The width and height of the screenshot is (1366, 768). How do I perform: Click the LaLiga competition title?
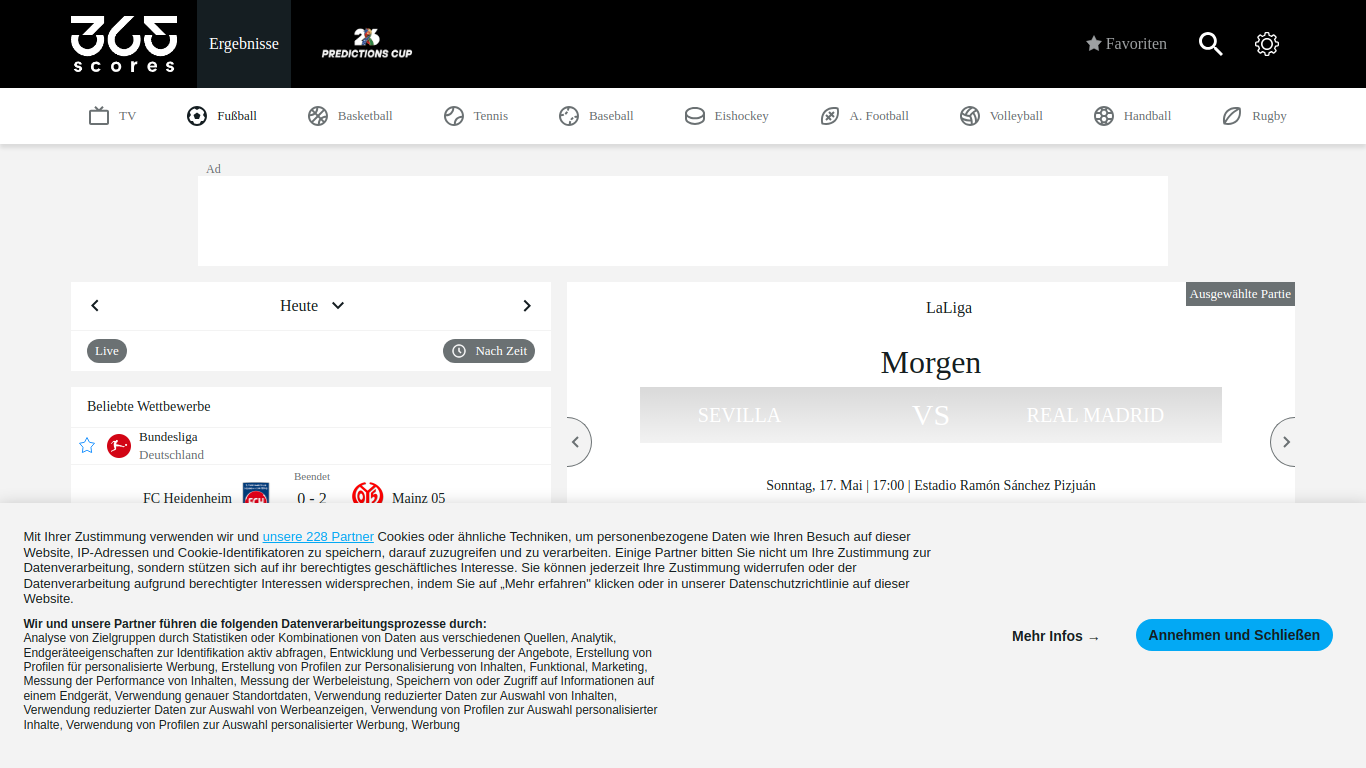tap(949, 308)
